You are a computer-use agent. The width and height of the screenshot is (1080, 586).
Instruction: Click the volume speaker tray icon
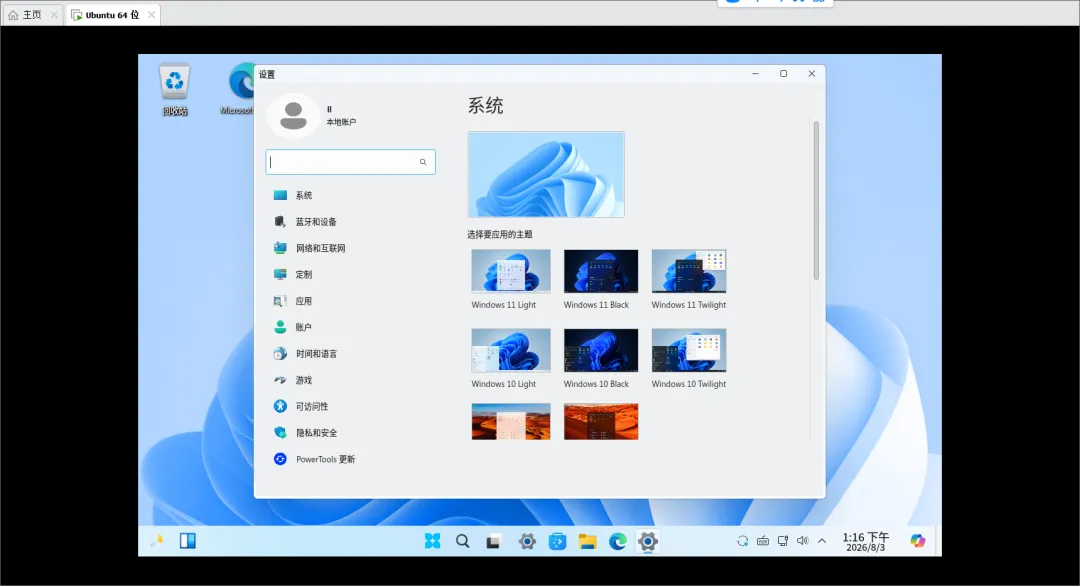[802, 541]
